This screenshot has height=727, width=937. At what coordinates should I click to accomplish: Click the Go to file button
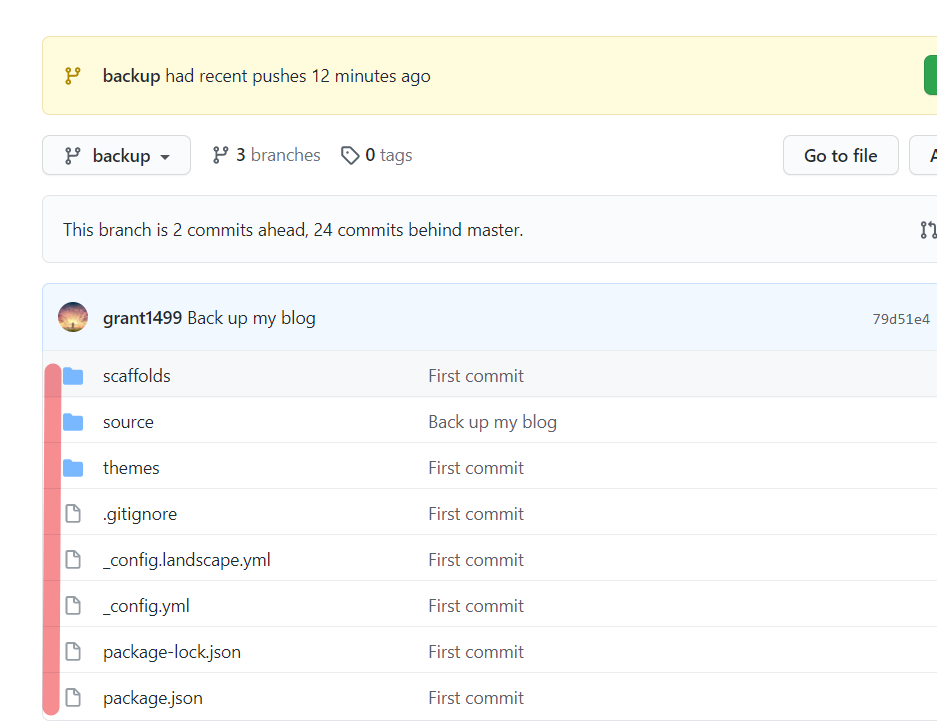[841, 155]
